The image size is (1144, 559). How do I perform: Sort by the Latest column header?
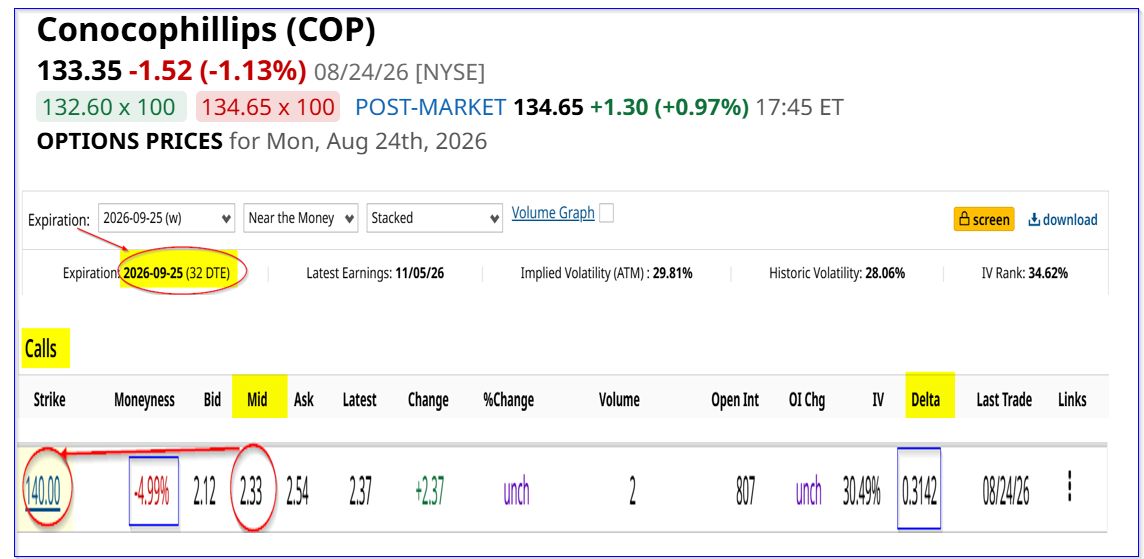click(360, 399)
